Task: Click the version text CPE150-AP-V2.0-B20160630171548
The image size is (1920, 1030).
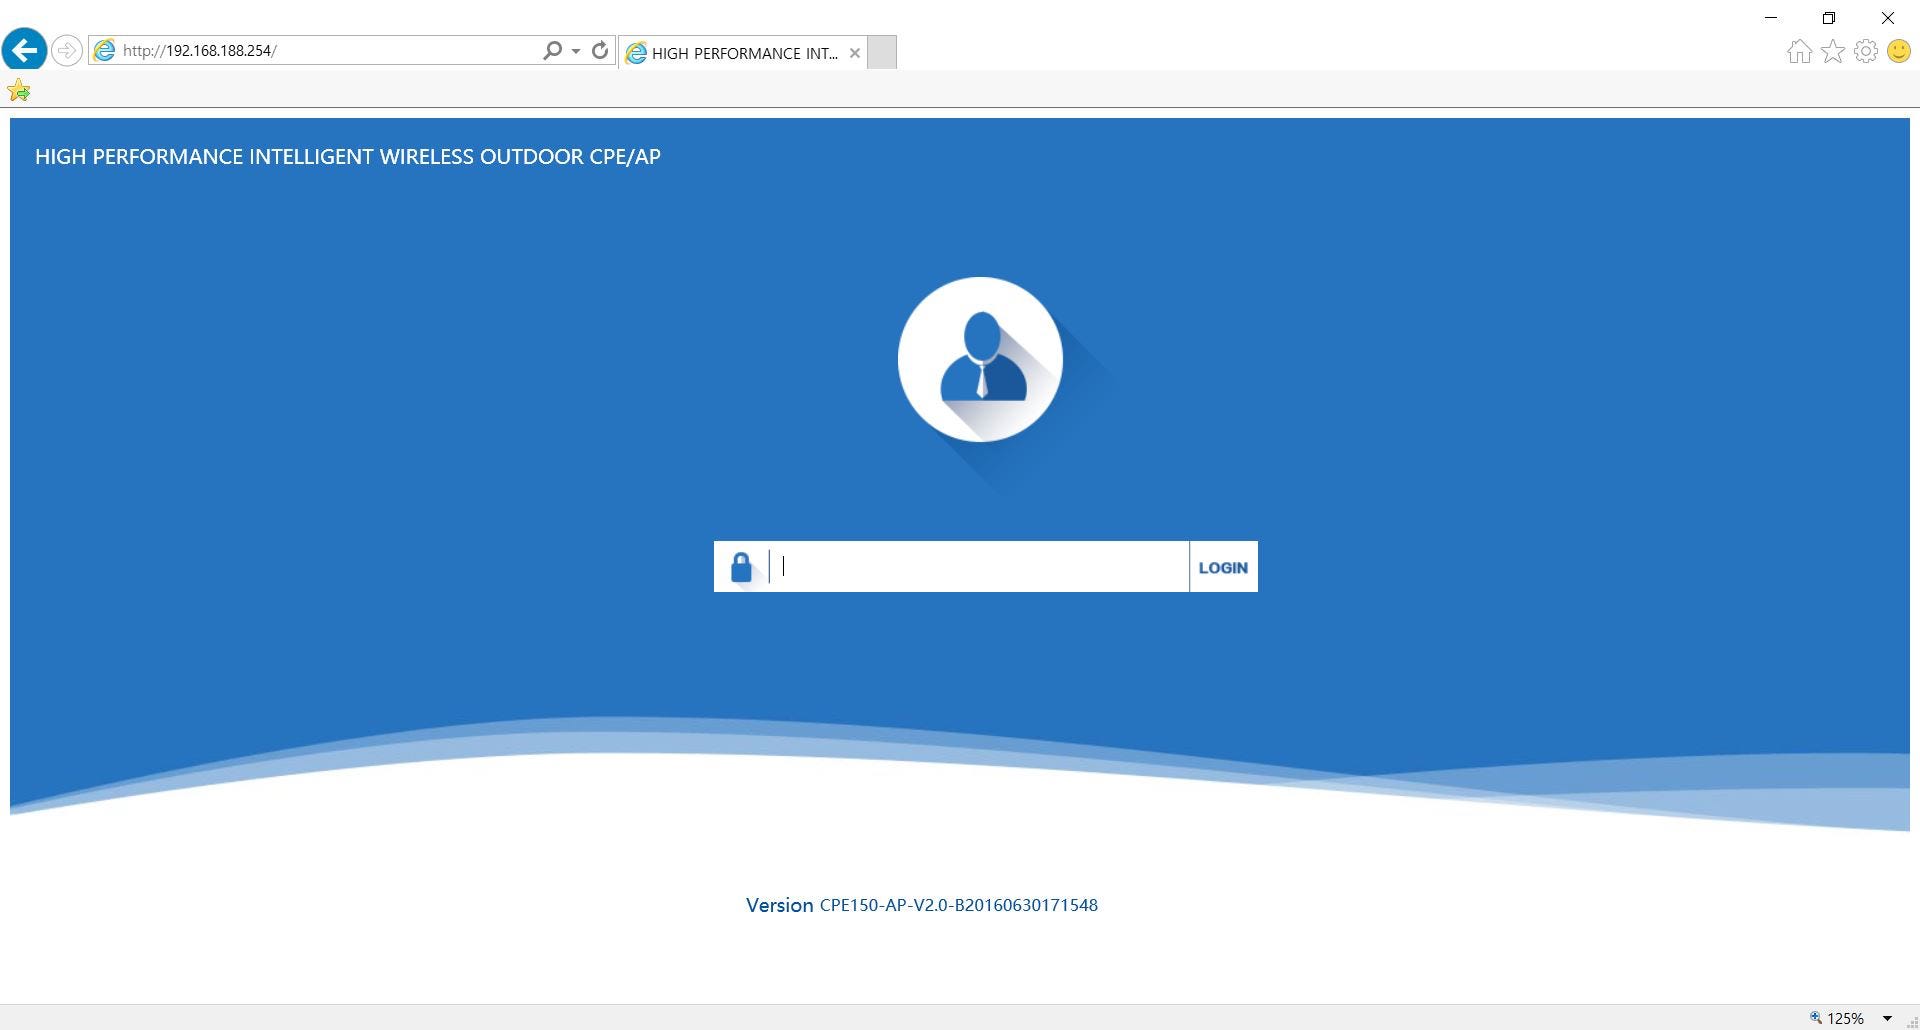Action: coord(959,905)
